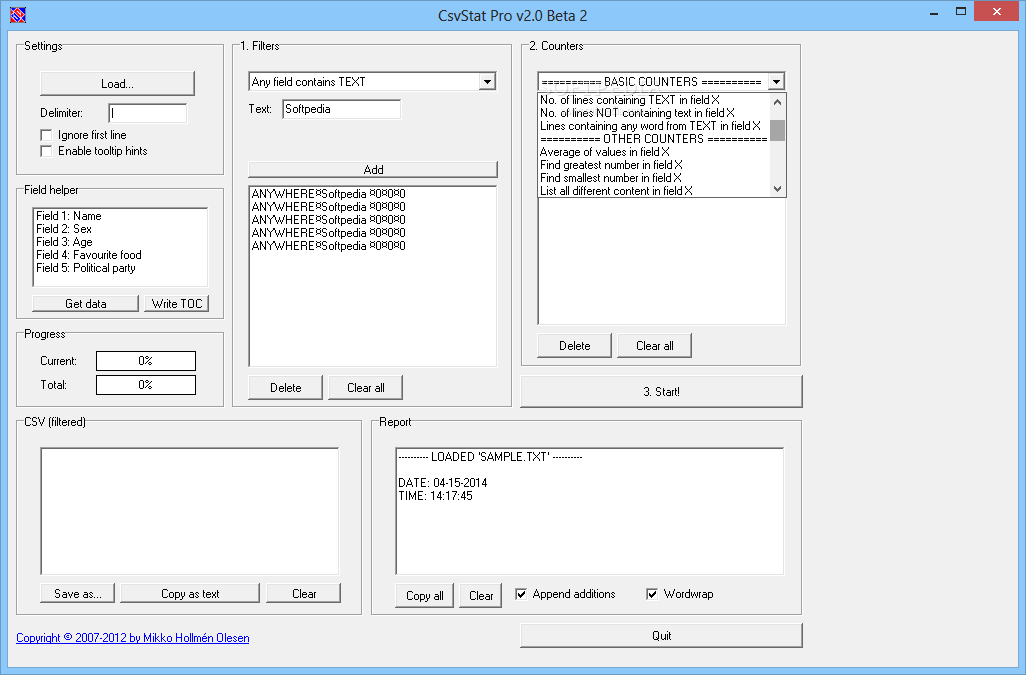The height and width of the screenshot is (675, 1026).
Task: Choose Find greatest number in field X
Action: pos(654,165)
